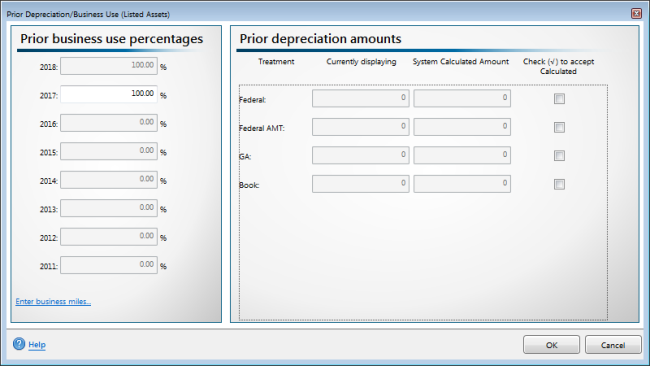Check the Federal AMT accept calculated checkbox

[x=559, y=127]
